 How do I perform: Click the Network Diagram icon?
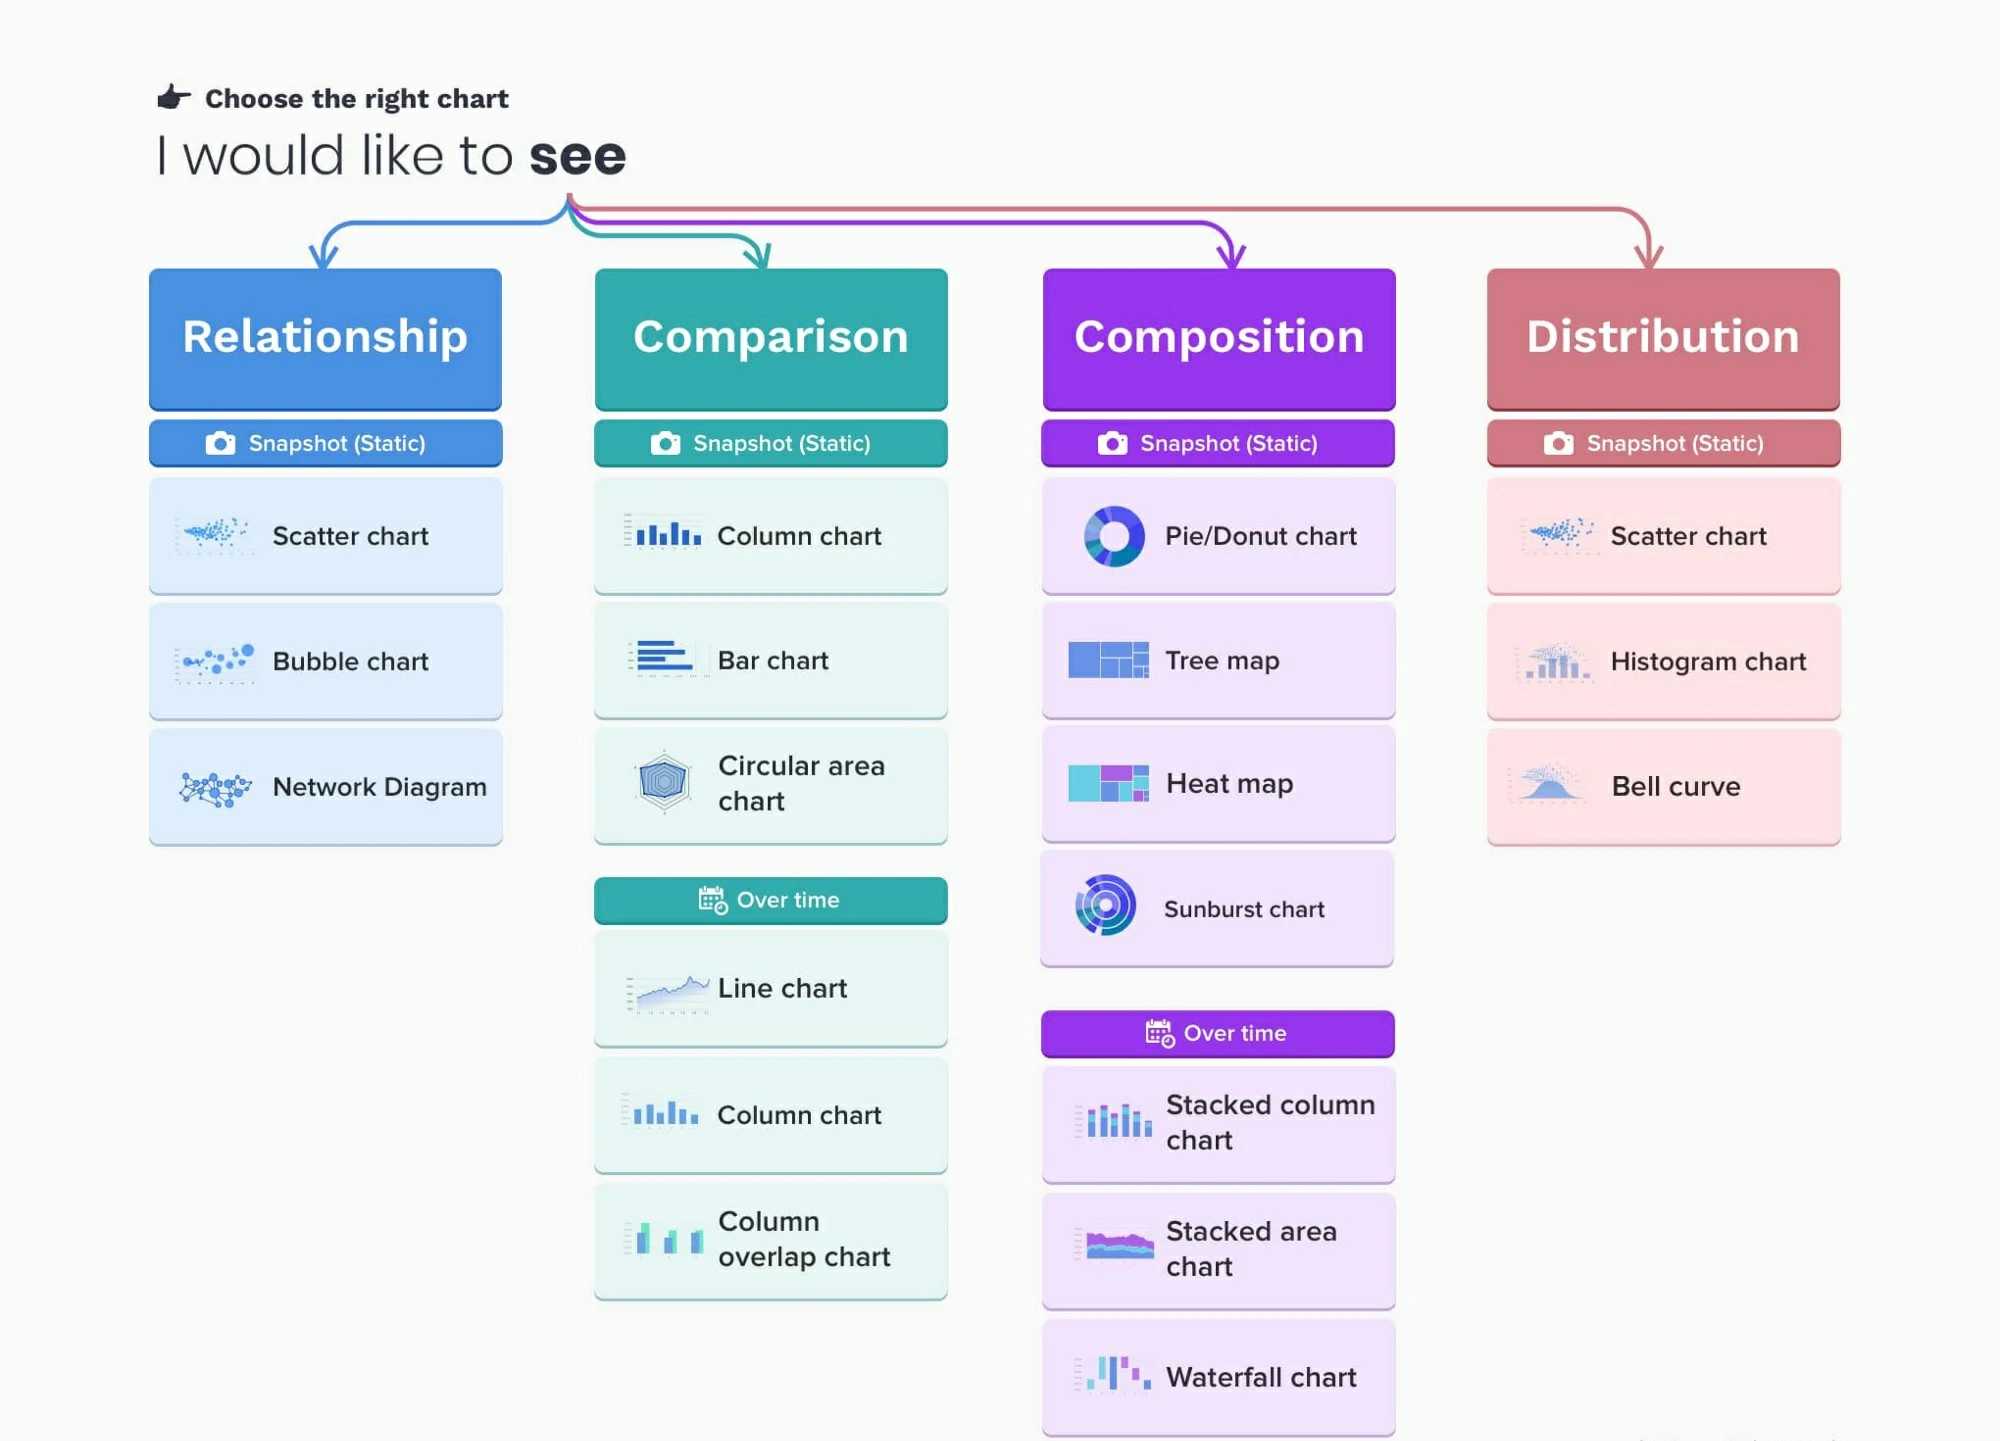point(215,788)
